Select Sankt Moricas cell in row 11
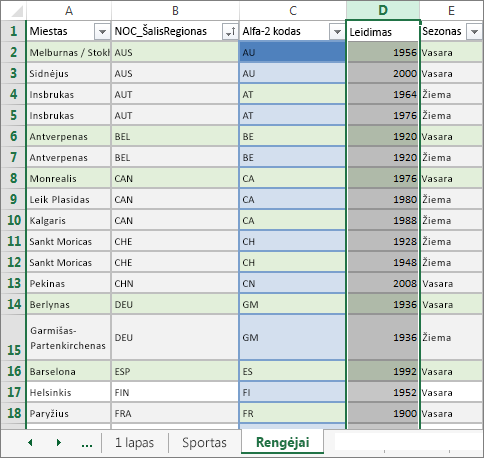Screen dimensions: 484x458 pyautogui.click(x=69, y=241)
